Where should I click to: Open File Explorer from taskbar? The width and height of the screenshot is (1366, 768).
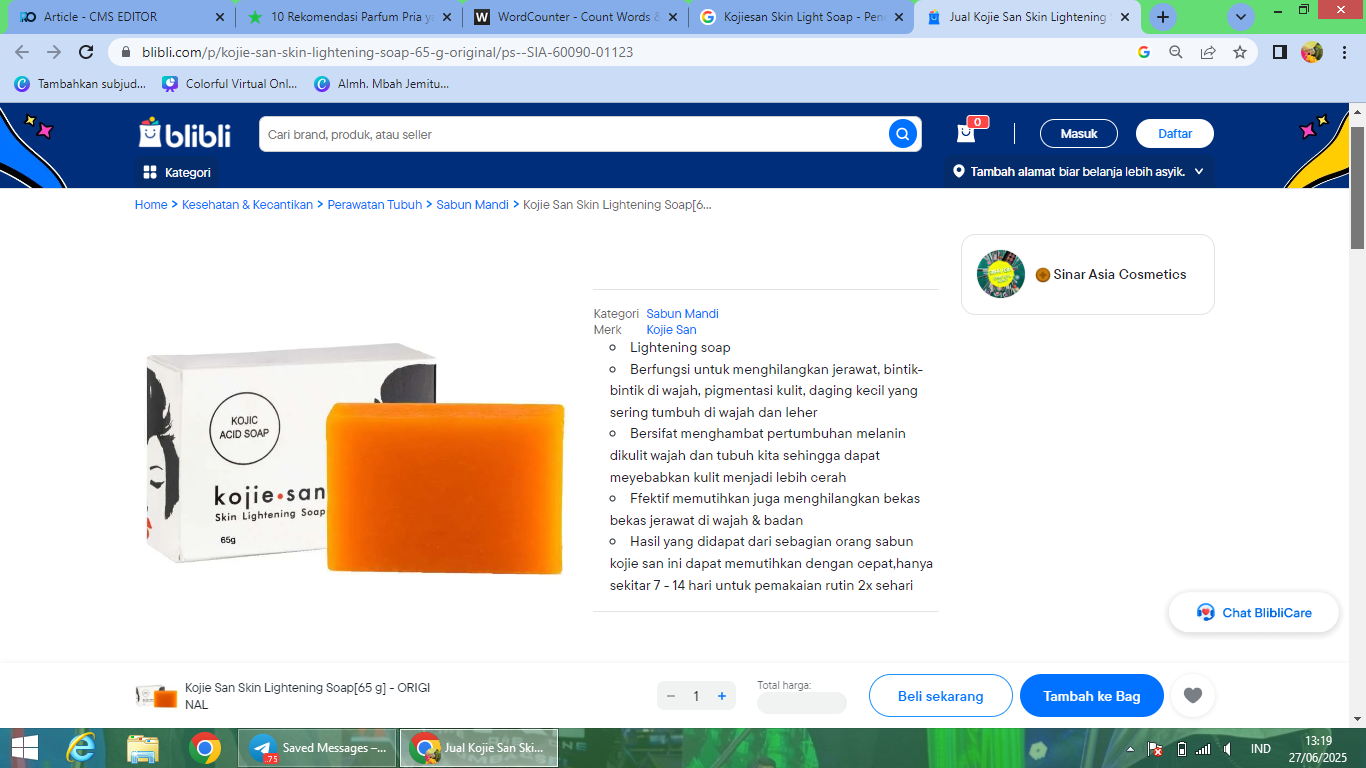[143, 748]
